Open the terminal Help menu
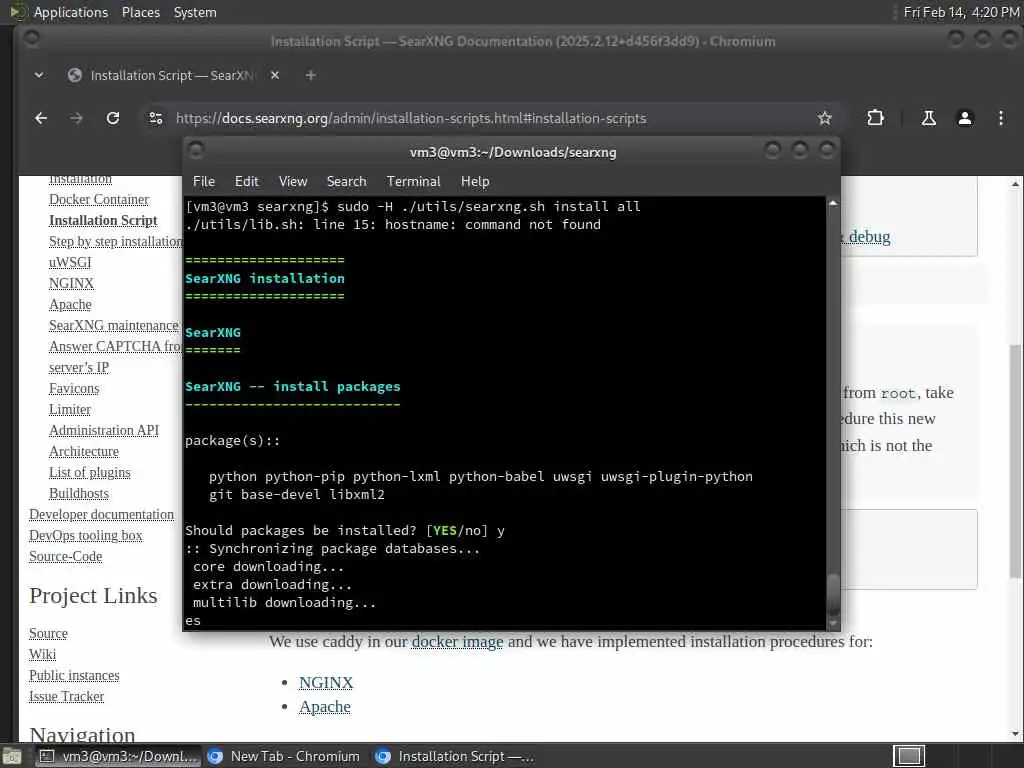 (x=475, y=182)
